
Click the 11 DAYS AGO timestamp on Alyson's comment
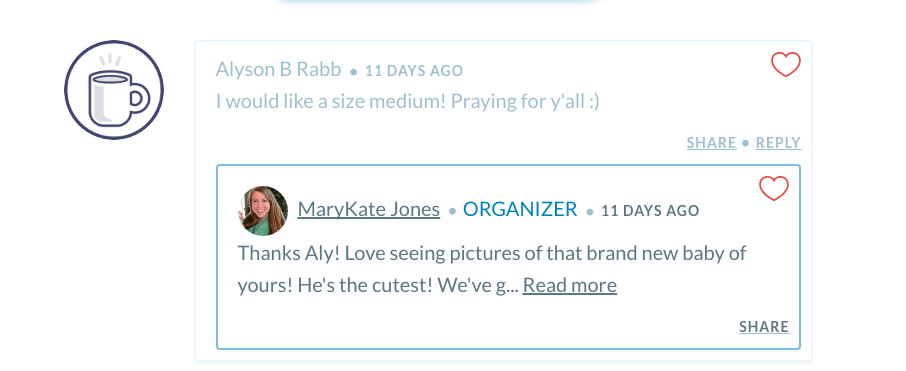tap(414, 71)
